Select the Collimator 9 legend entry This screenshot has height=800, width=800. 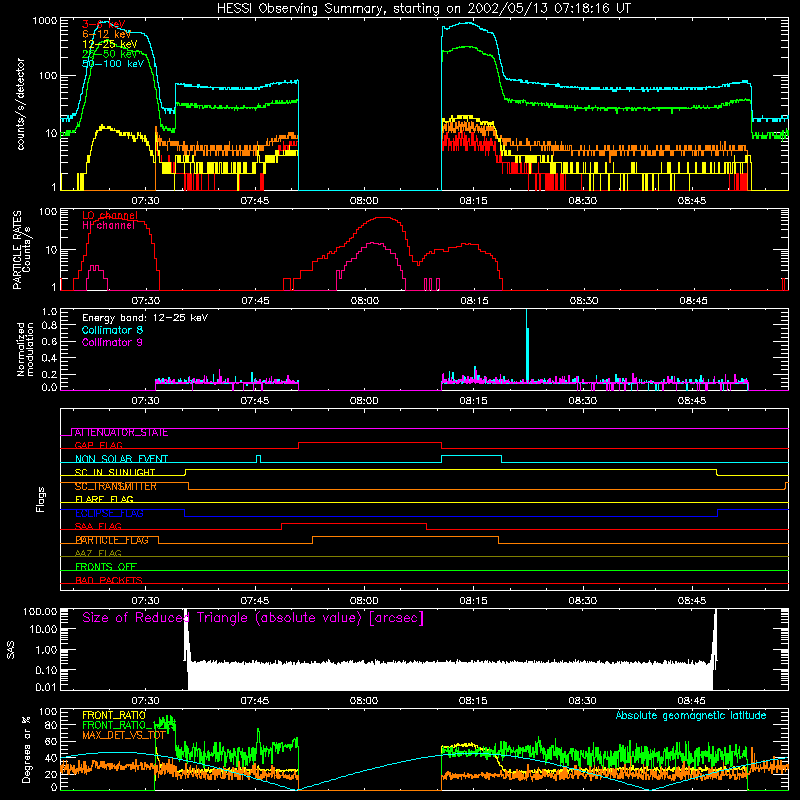(112, 342)
